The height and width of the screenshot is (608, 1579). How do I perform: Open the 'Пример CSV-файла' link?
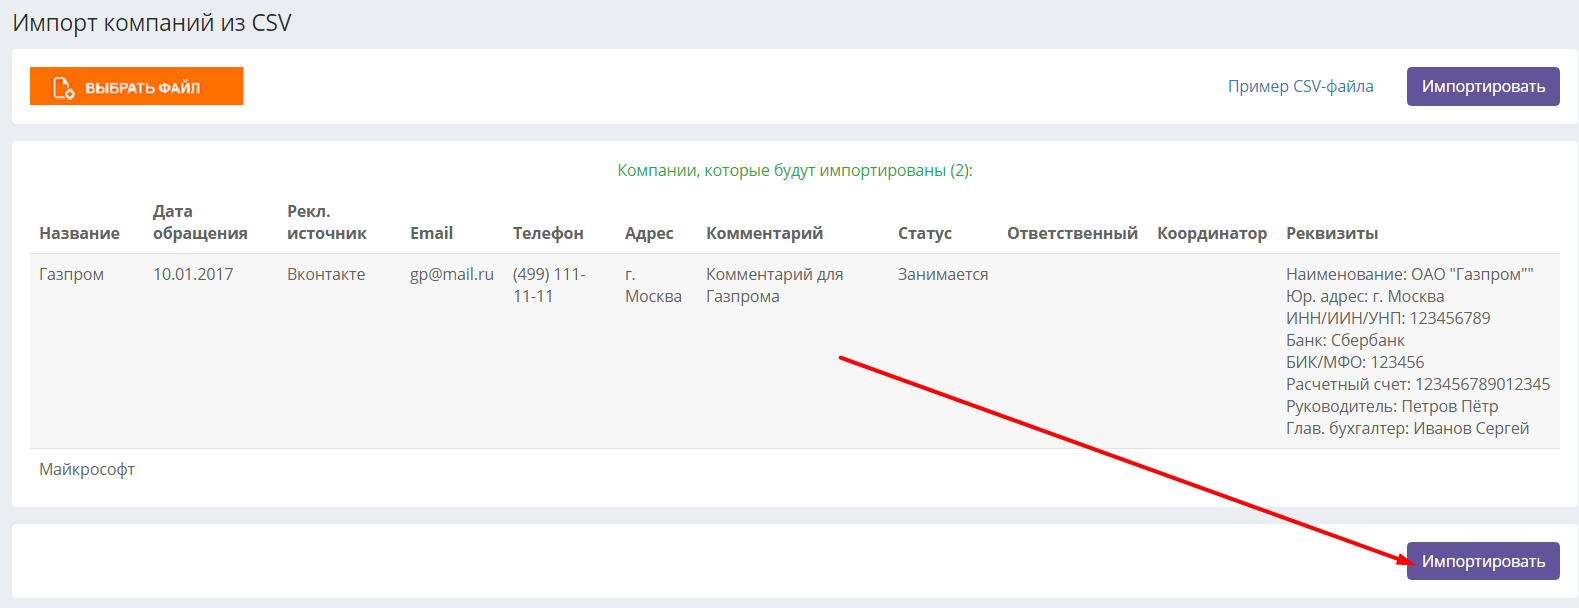1300,86
